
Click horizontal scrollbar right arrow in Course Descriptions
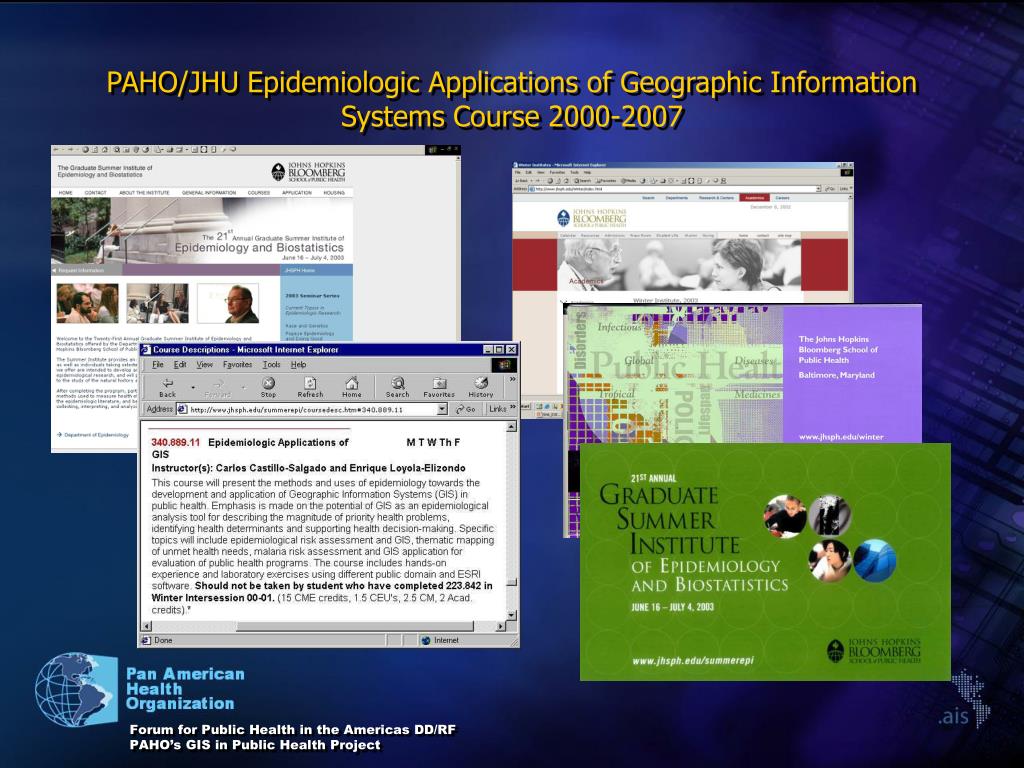tap(501, 626)
